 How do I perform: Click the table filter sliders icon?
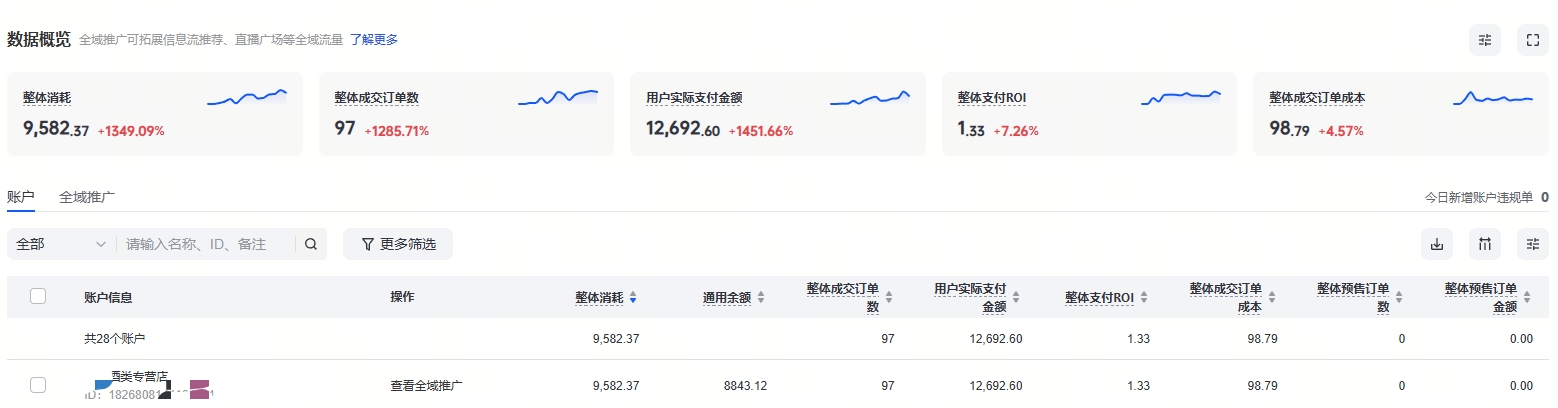click(1532, 244)
